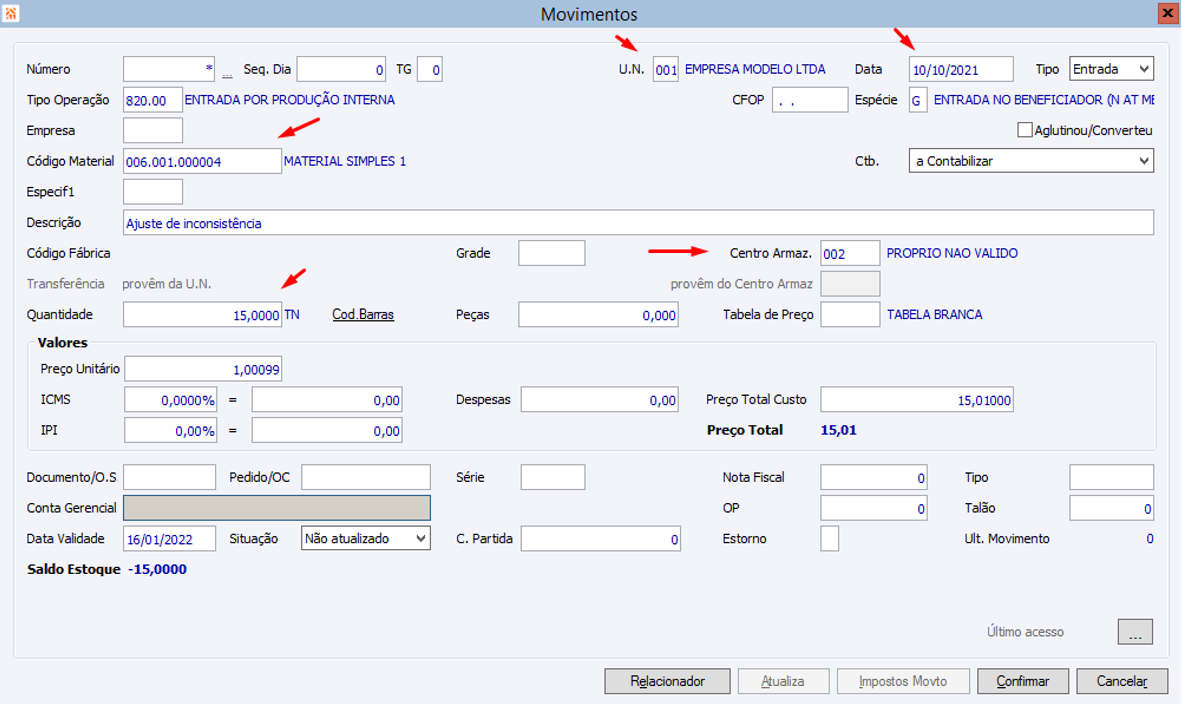Click the Série input field
The image size is (1181, 704).
tap(553, 477)
